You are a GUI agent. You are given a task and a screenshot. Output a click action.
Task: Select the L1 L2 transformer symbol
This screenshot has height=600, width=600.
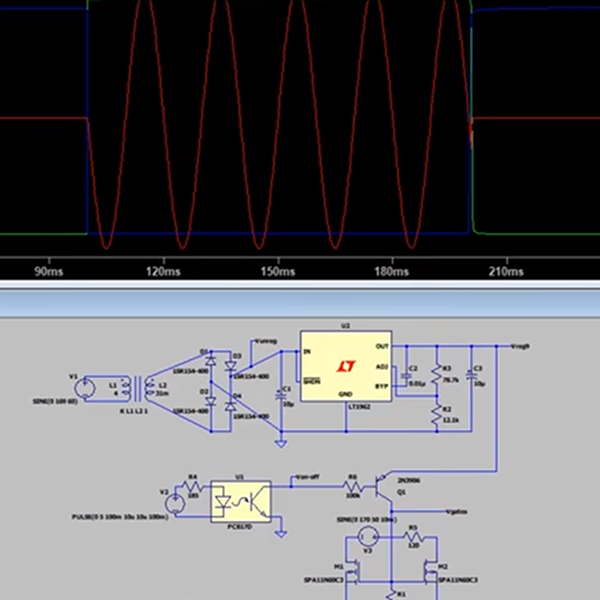tap(138, 387)
